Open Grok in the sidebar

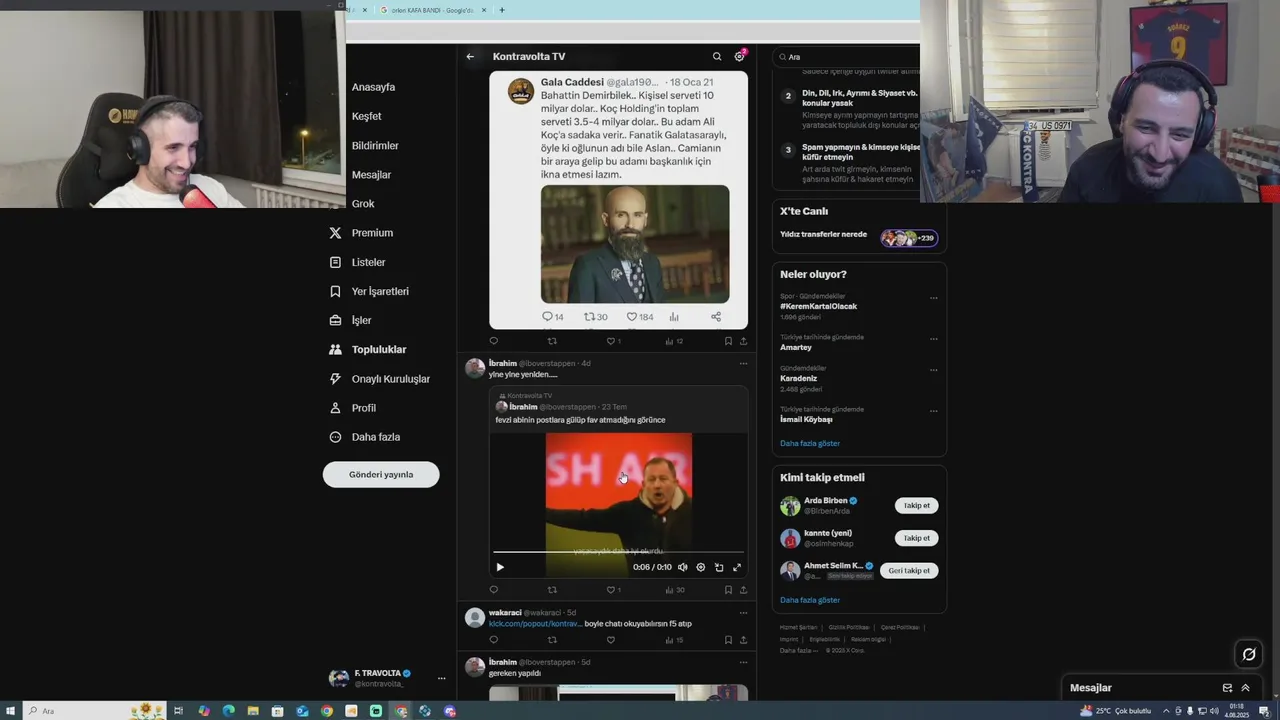pos(363,204)
